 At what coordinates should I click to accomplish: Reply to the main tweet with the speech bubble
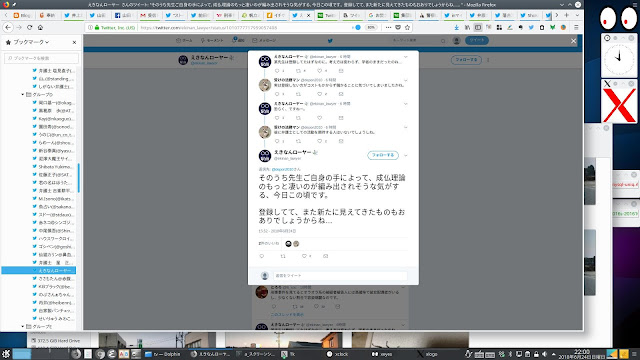(262, 256)
